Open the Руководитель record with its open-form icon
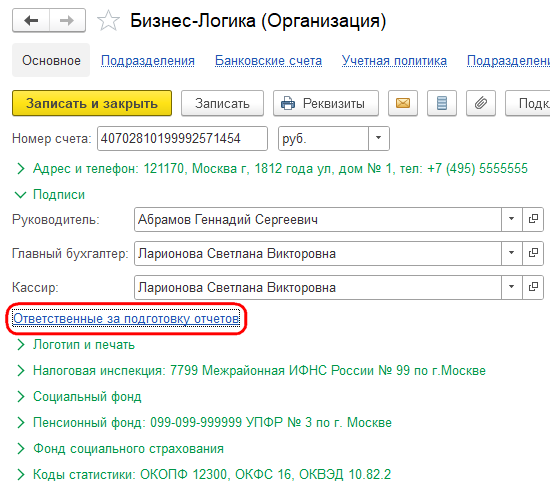 (533, 219)
